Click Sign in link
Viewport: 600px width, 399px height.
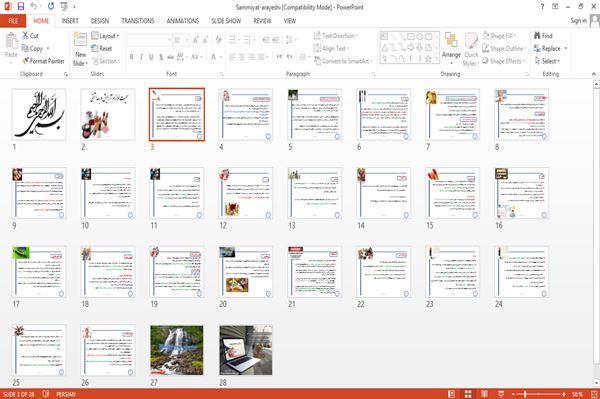(x=578, y=21)
